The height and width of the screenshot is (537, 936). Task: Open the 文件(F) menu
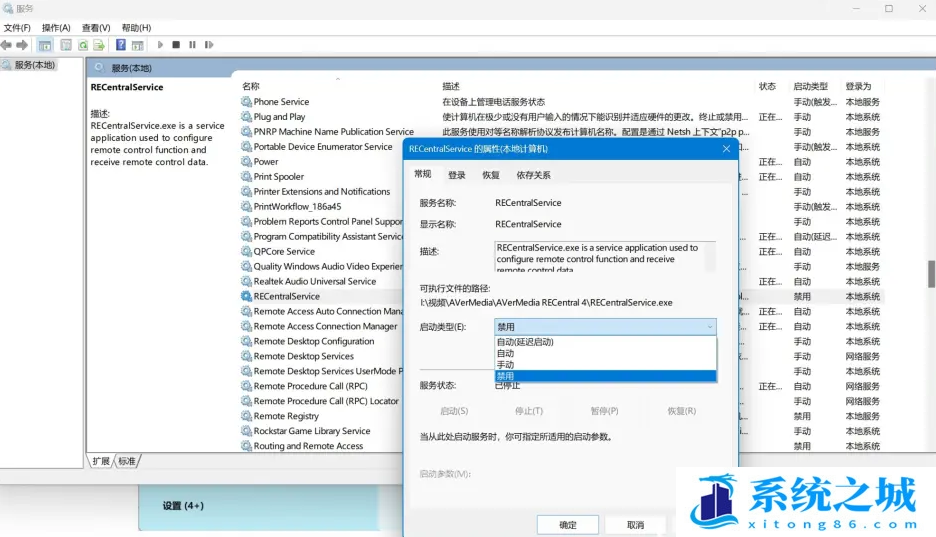pyautogui.click(x=17, y=27)
